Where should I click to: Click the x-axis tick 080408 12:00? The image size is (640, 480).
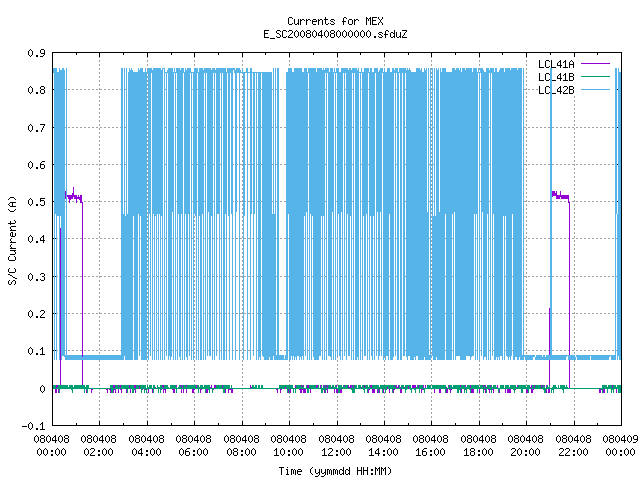tap(336, 445)
